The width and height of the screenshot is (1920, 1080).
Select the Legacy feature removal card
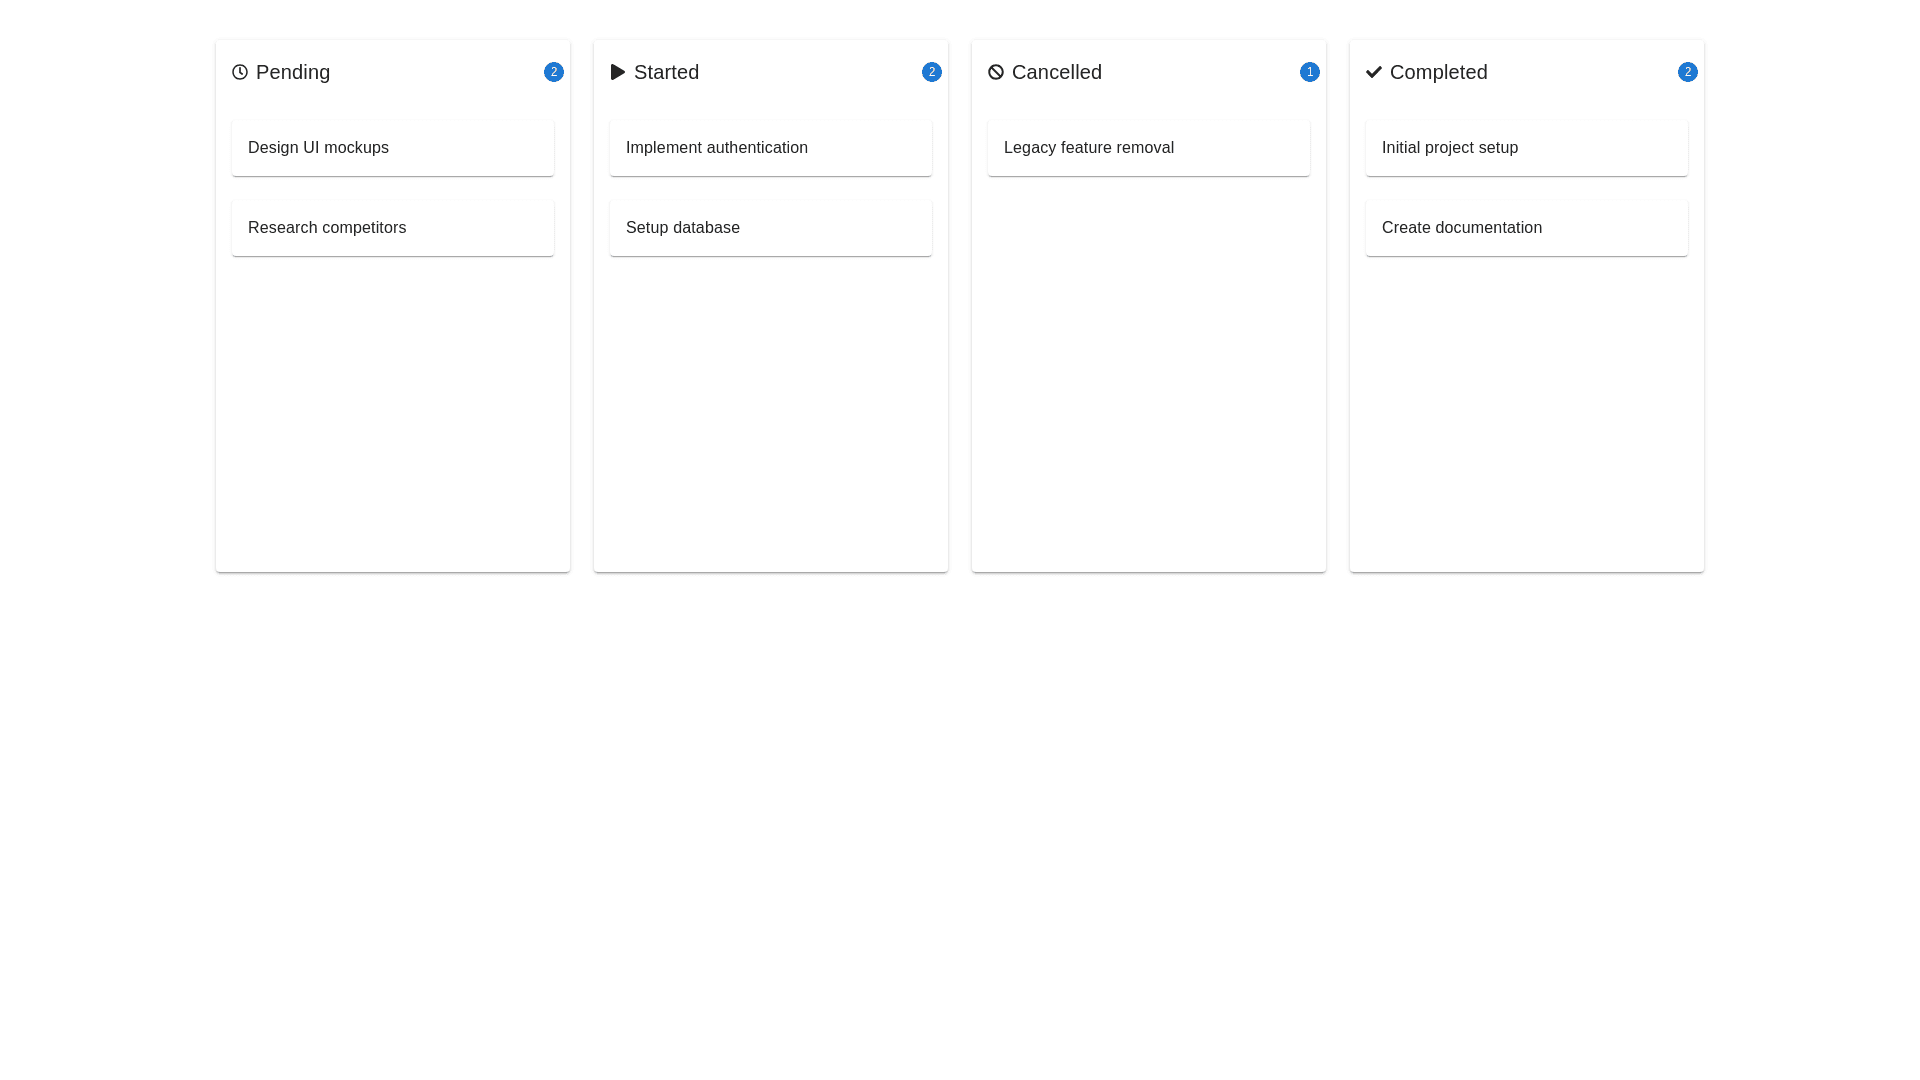1148,148
